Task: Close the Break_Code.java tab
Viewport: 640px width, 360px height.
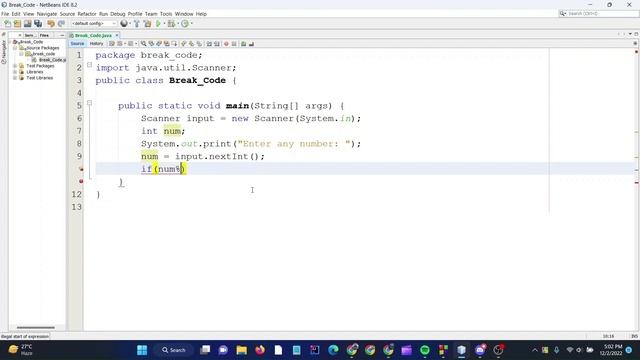Action: (x=117, y=36)
